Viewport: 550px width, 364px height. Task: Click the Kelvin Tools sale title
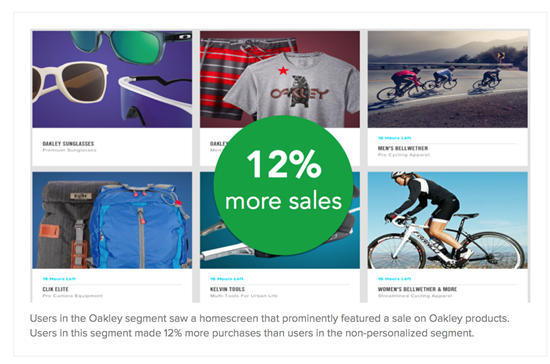click(x=227, y=289)
